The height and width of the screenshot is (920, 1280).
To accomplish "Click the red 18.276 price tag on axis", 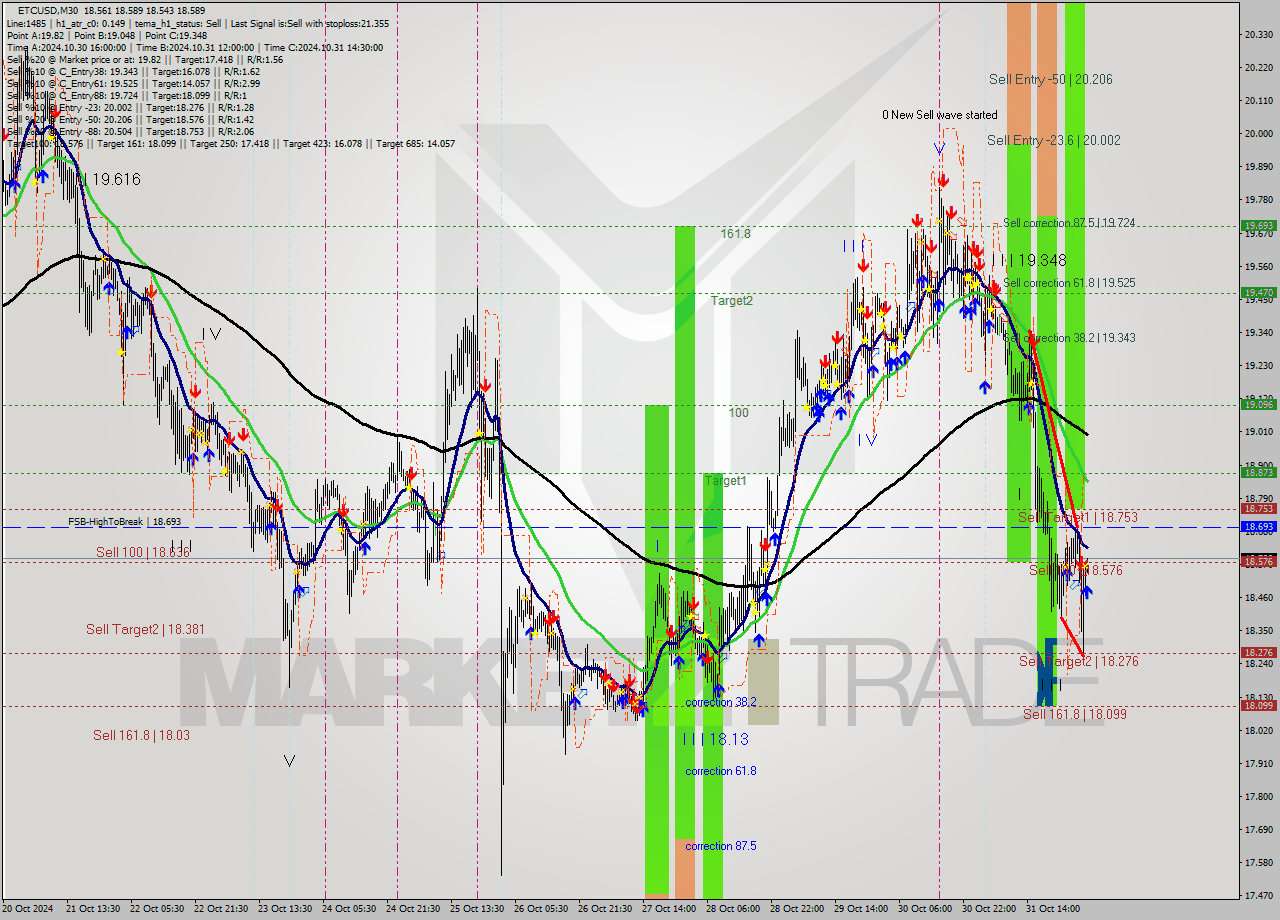I will coord(1257,653).
